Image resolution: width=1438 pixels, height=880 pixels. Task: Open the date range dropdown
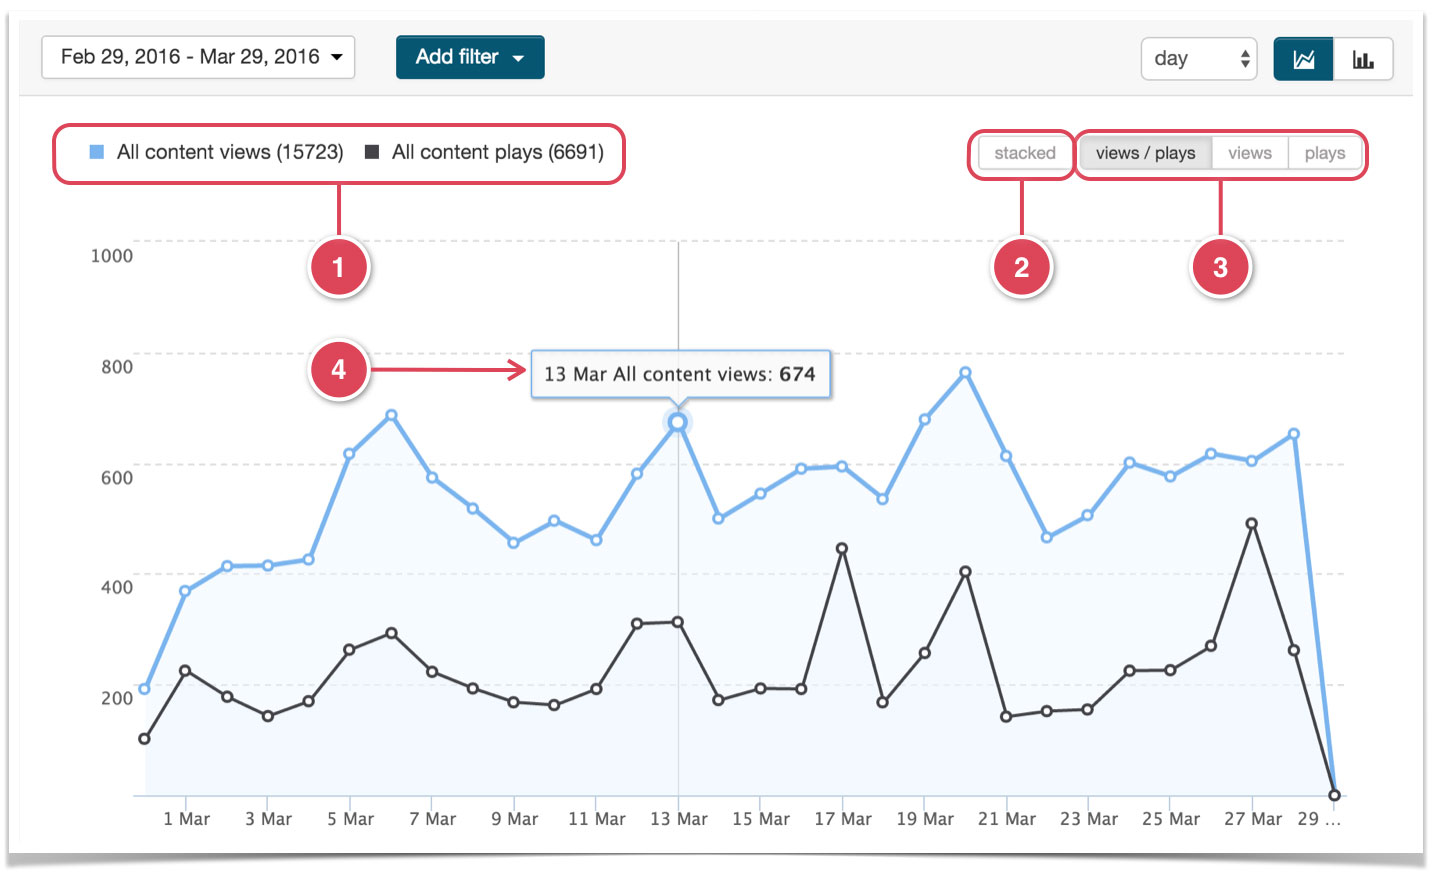(x=198, y=57)
